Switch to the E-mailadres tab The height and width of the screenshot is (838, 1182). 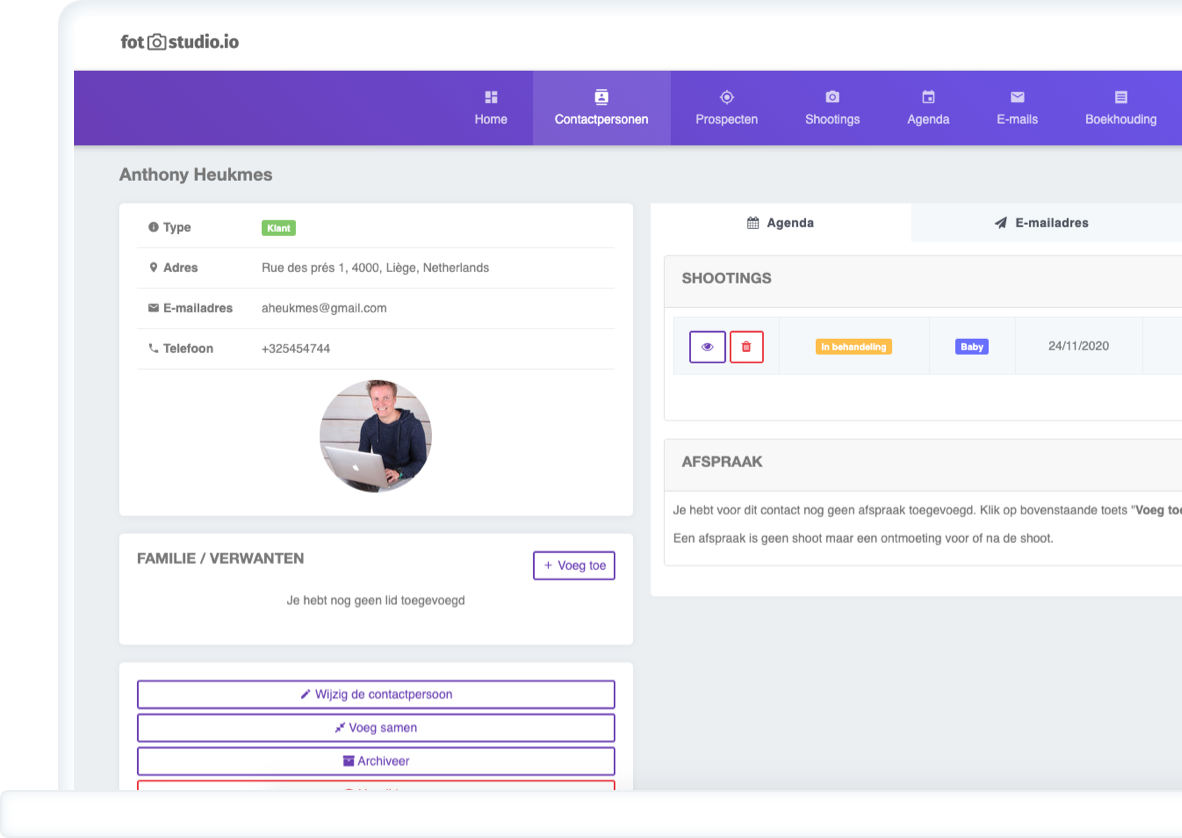tap(1041, 223)
